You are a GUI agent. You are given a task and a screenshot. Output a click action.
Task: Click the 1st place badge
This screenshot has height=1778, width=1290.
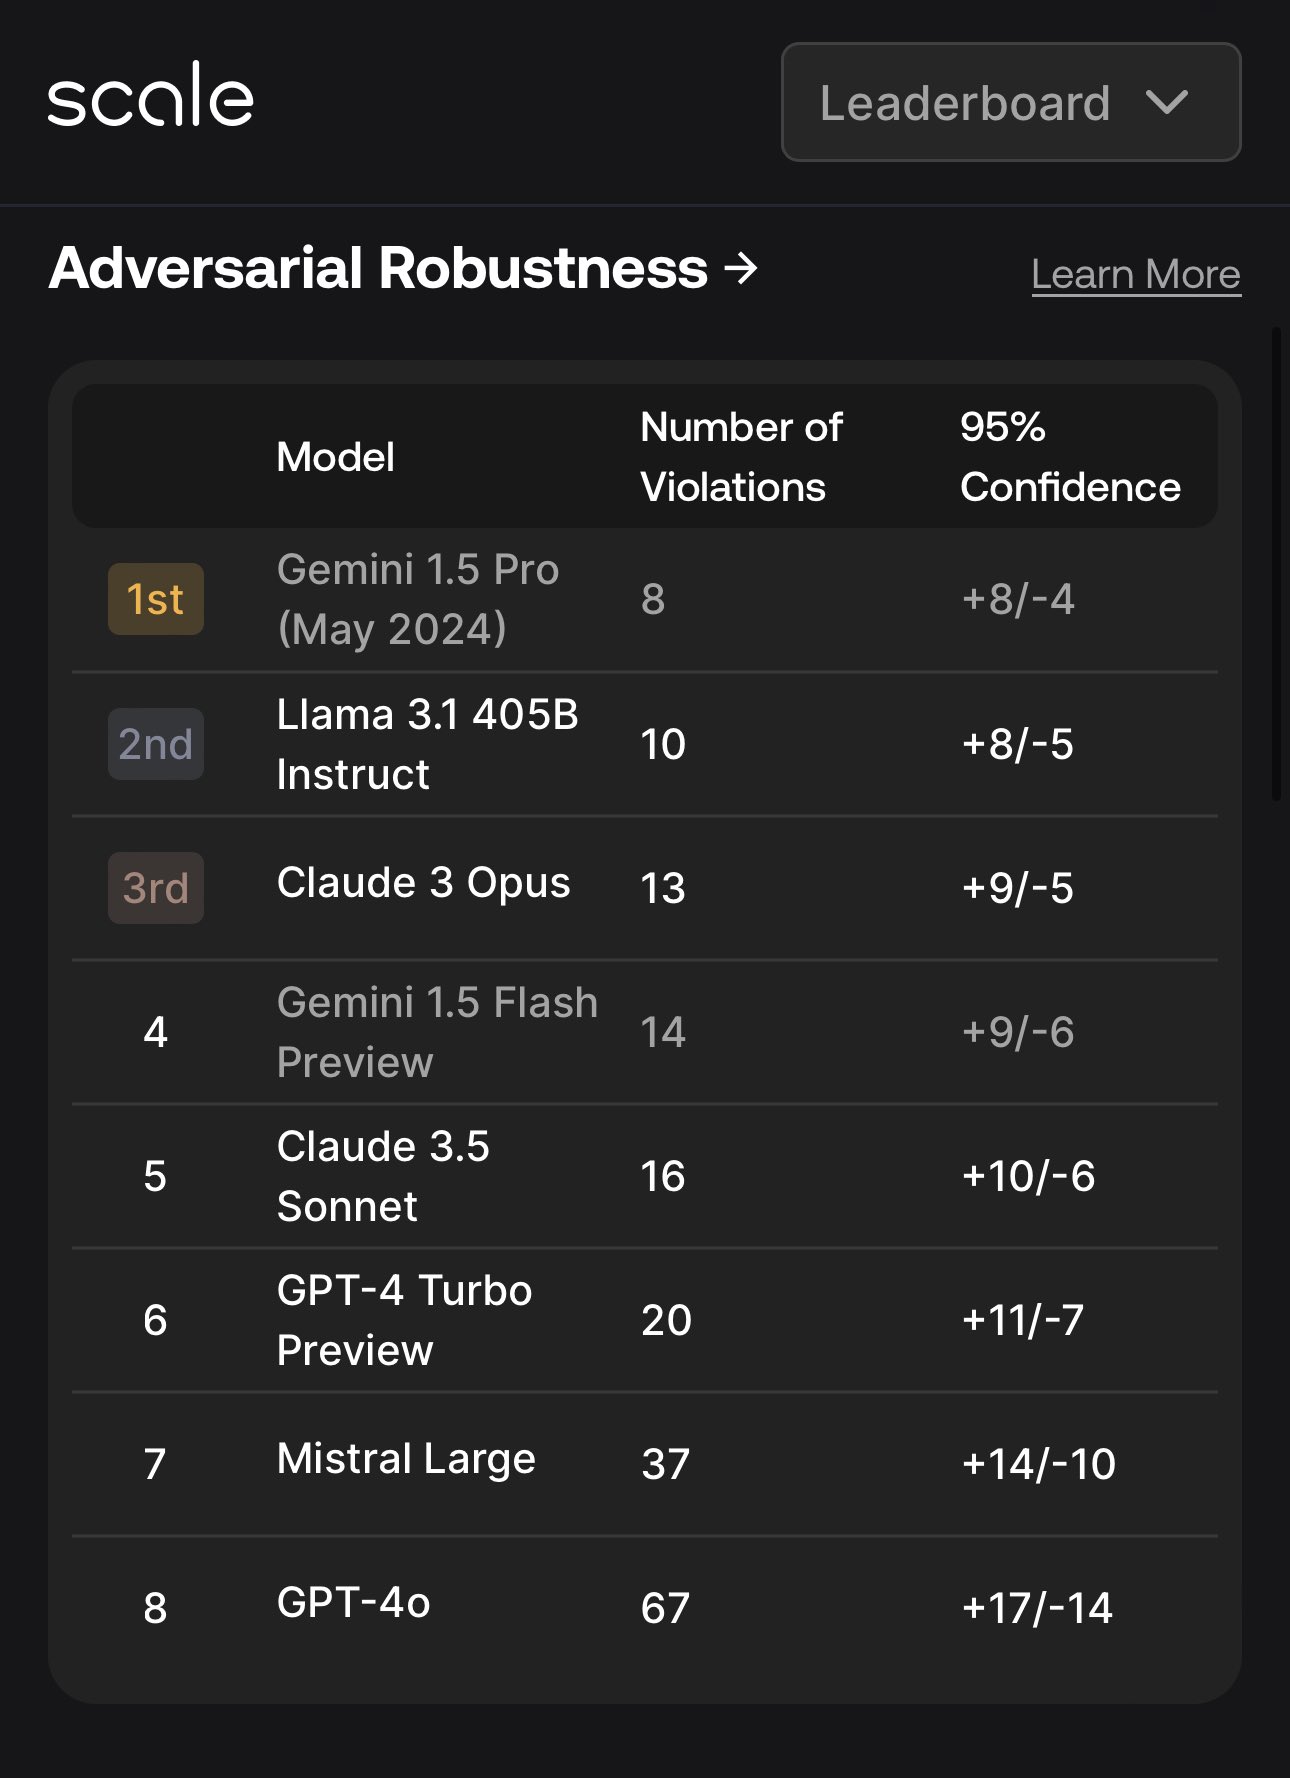click(156, 599)
